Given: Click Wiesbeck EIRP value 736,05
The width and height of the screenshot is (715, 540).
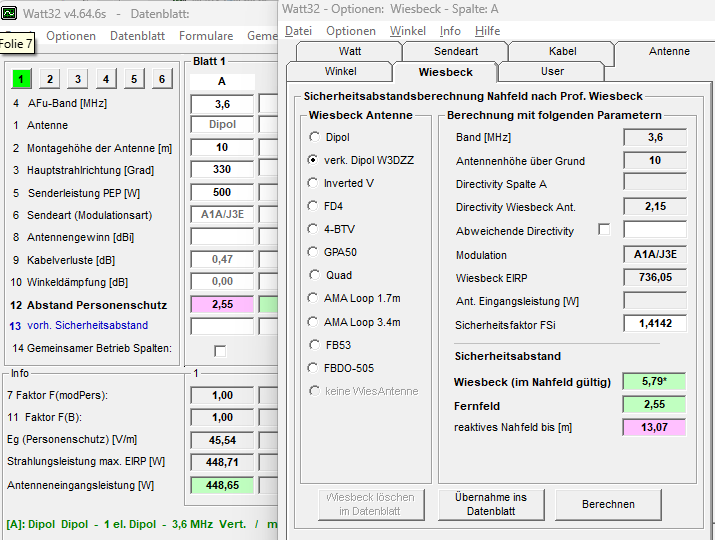Looking at the screenshot, I should pos(655,277).
